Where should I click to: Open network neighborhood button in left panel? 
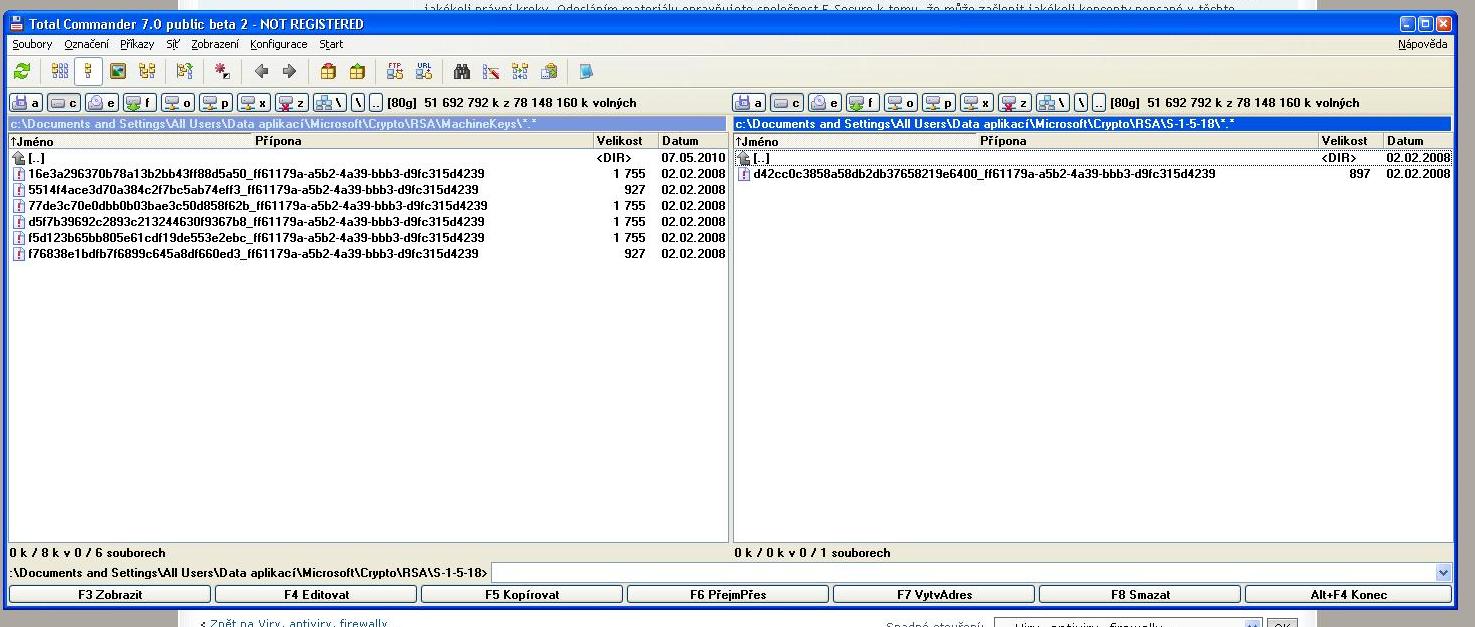[330, 102]
